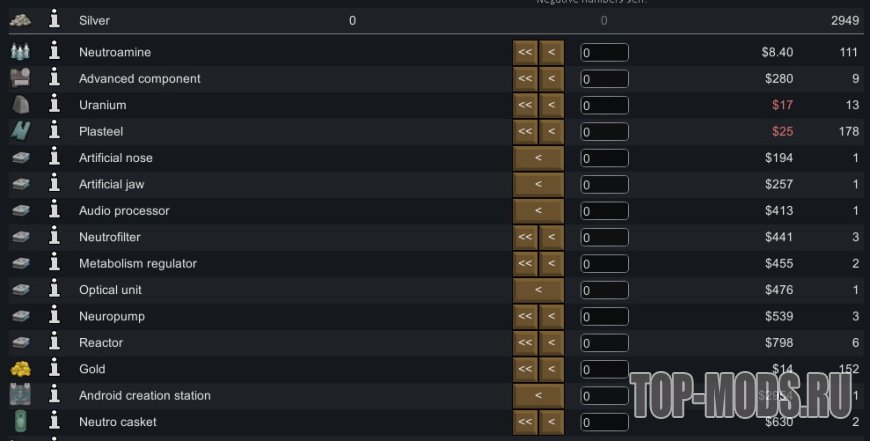
Task: Click the Optical unit quantity box
Action: click(x=604, y=290)
